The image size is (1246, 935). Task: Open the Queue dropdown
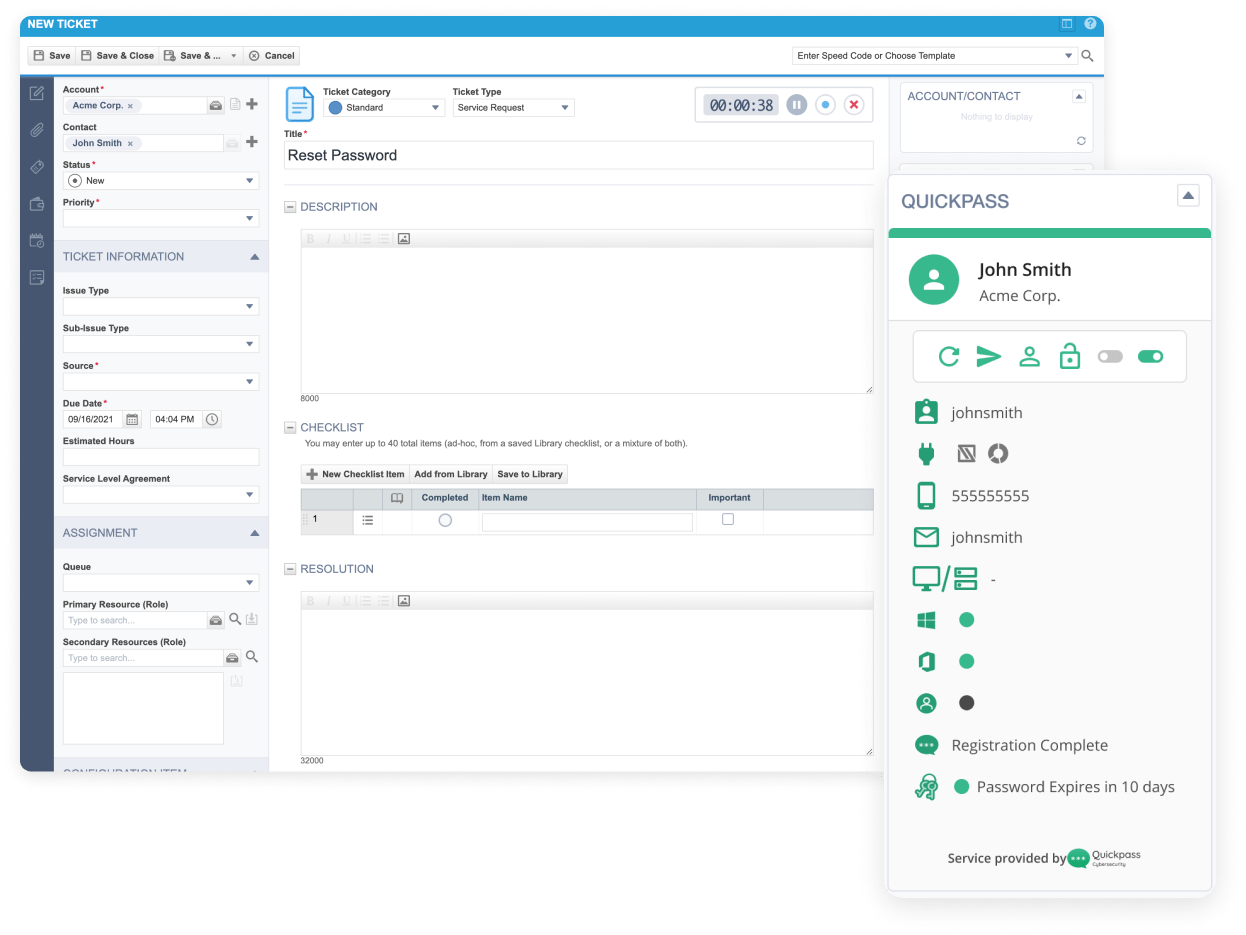(x=161, y=583)
